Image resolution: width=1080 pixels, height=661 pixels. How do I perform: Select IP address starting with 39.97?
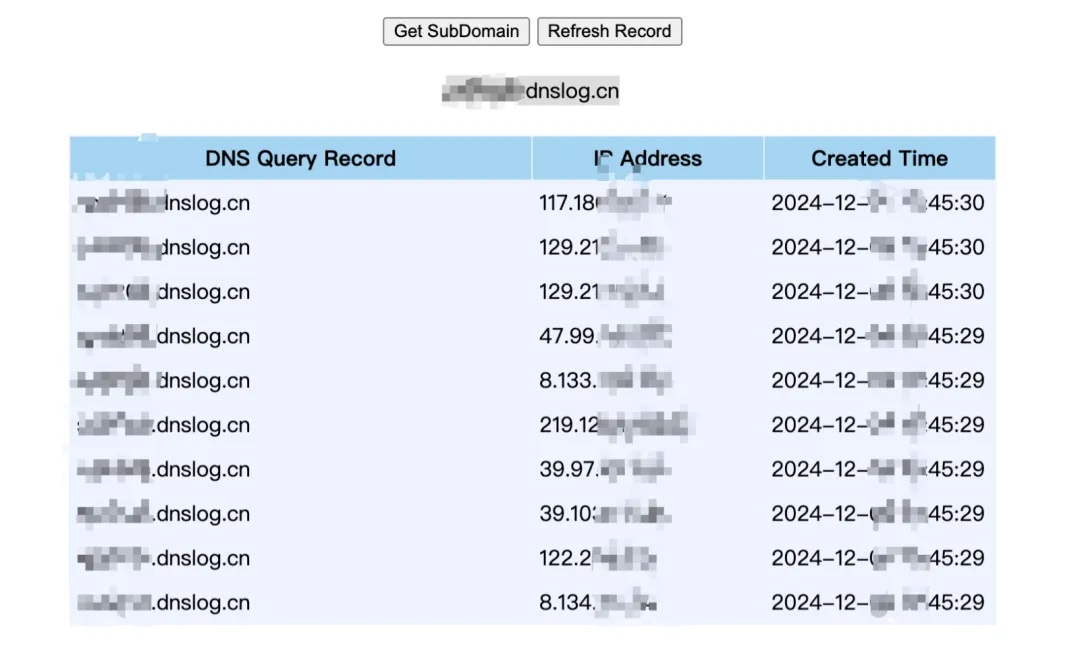pyautogui.click(x=605, y=469)
